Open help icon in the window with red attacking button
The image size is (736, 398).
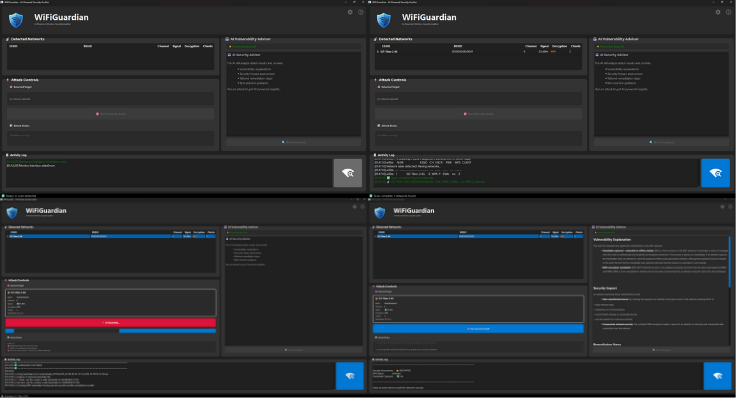pyautogui.click(x=362, y=207)
